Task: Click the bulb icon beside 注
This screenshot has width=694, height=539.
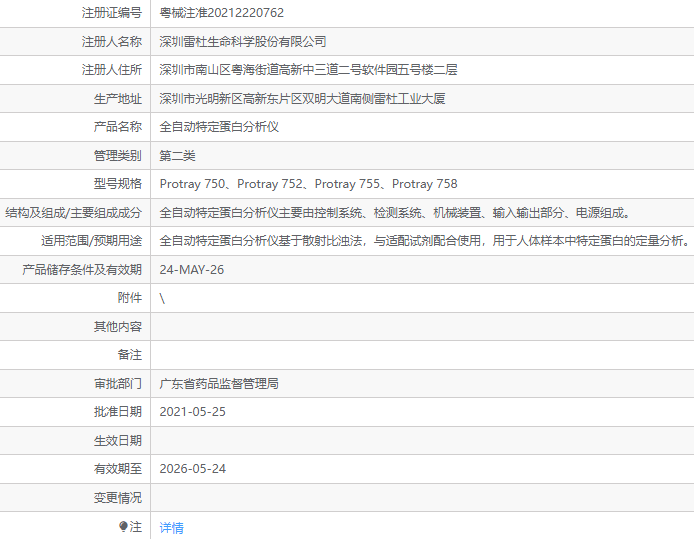Action: coord(123,526)
